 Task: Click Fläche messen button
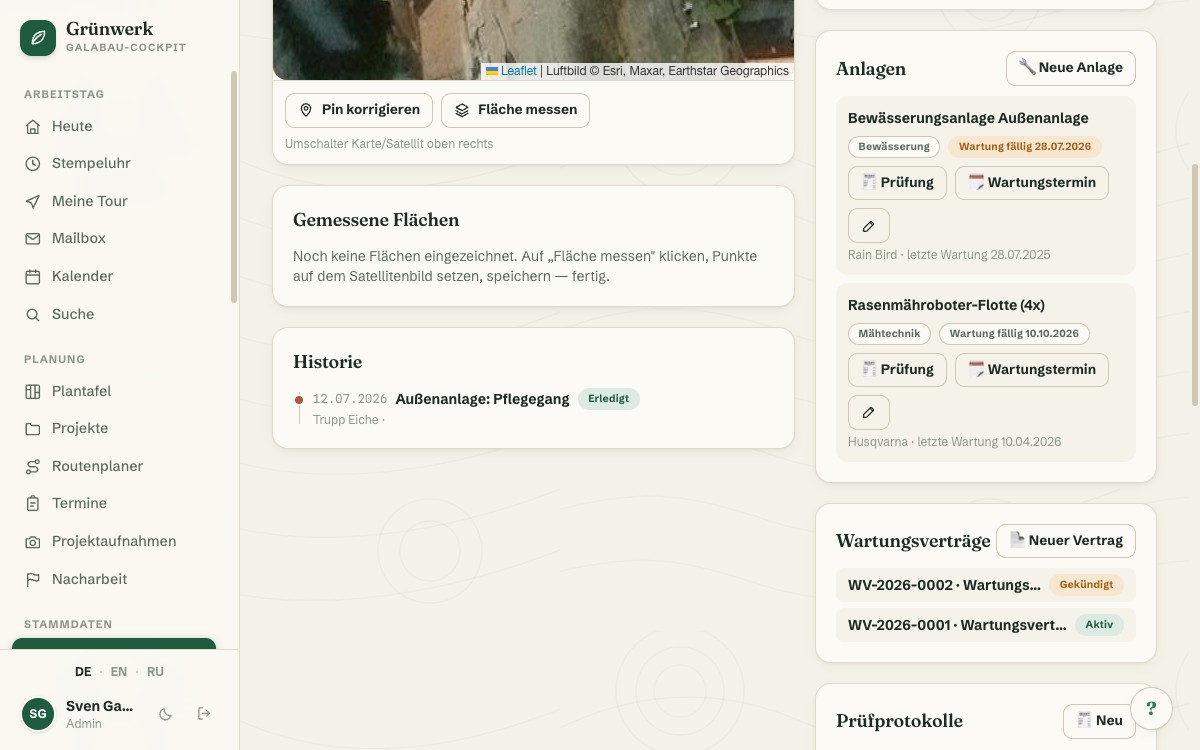pyautogui.click(x=515, y=110)
